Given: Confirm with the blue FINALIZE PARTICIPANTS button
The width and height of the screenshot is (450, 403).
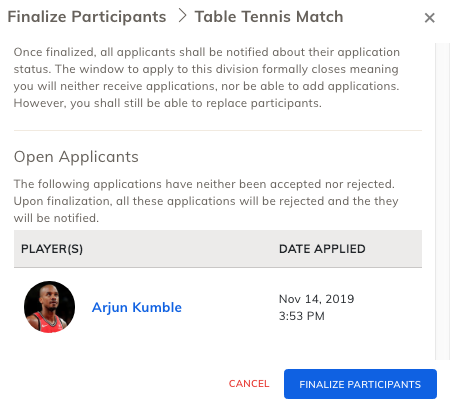Looking at the screenshot, I should pyautogui.click(x=360, y=384).
